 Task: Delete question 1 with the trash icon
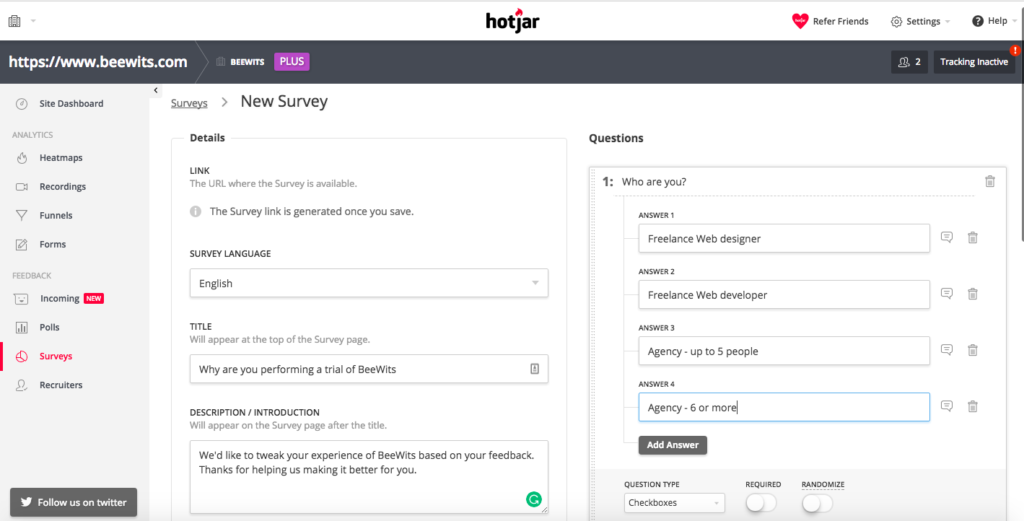989,182
